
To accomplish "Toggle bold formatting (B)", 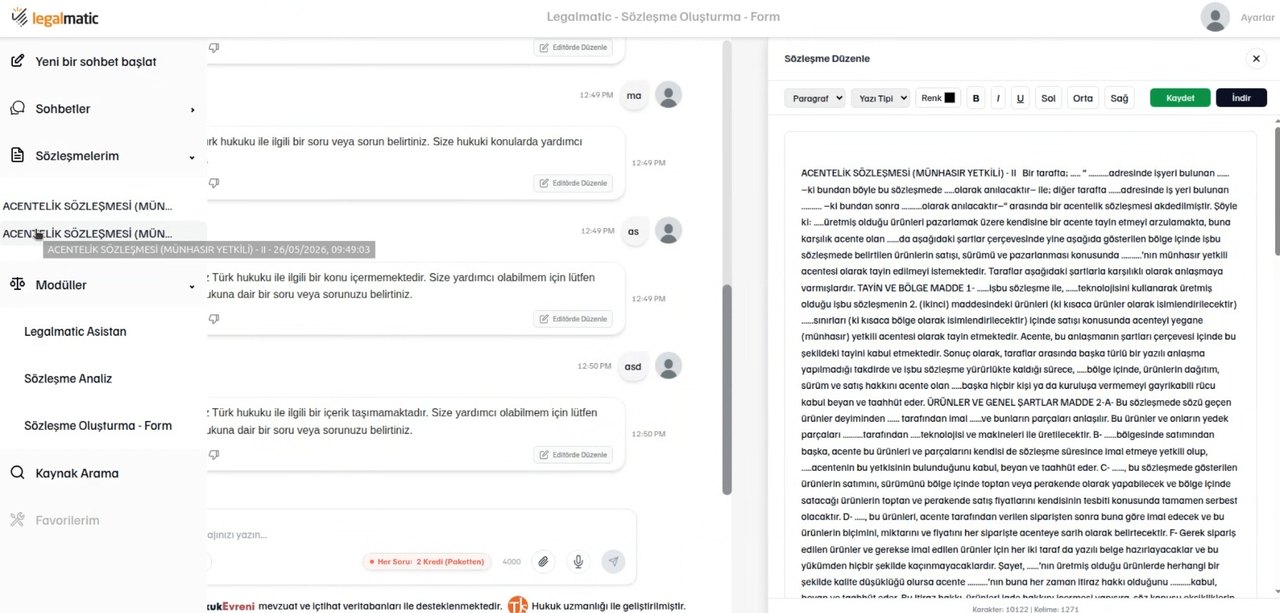I will (x=976, y=98).
